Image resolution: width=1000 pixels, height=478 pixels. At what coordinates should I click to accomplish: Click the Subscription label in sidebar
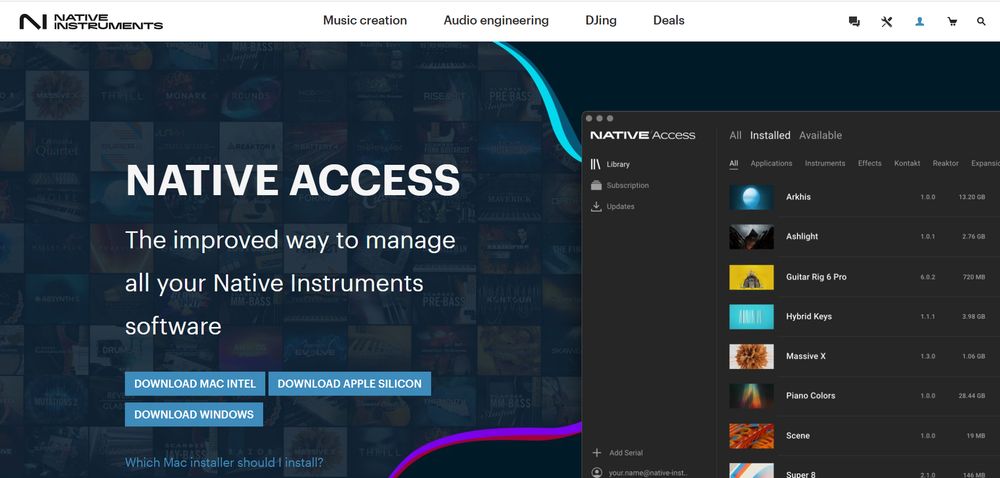tap(628, 185)
